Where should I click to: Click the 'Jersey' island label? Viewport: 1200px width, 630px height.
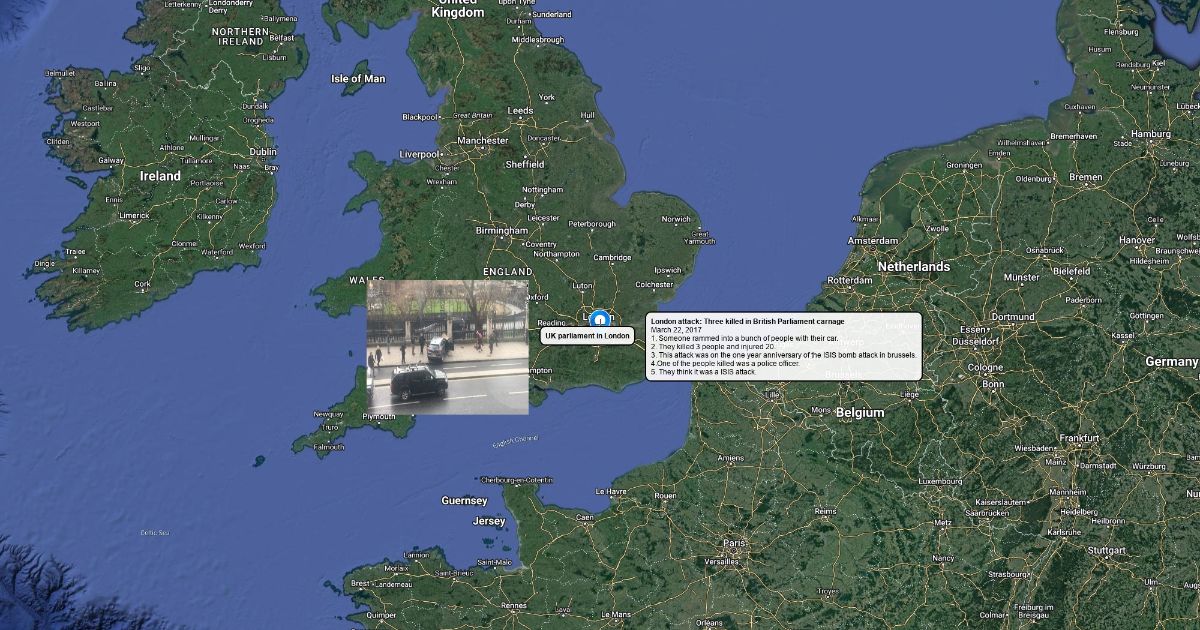coord(489,521)
